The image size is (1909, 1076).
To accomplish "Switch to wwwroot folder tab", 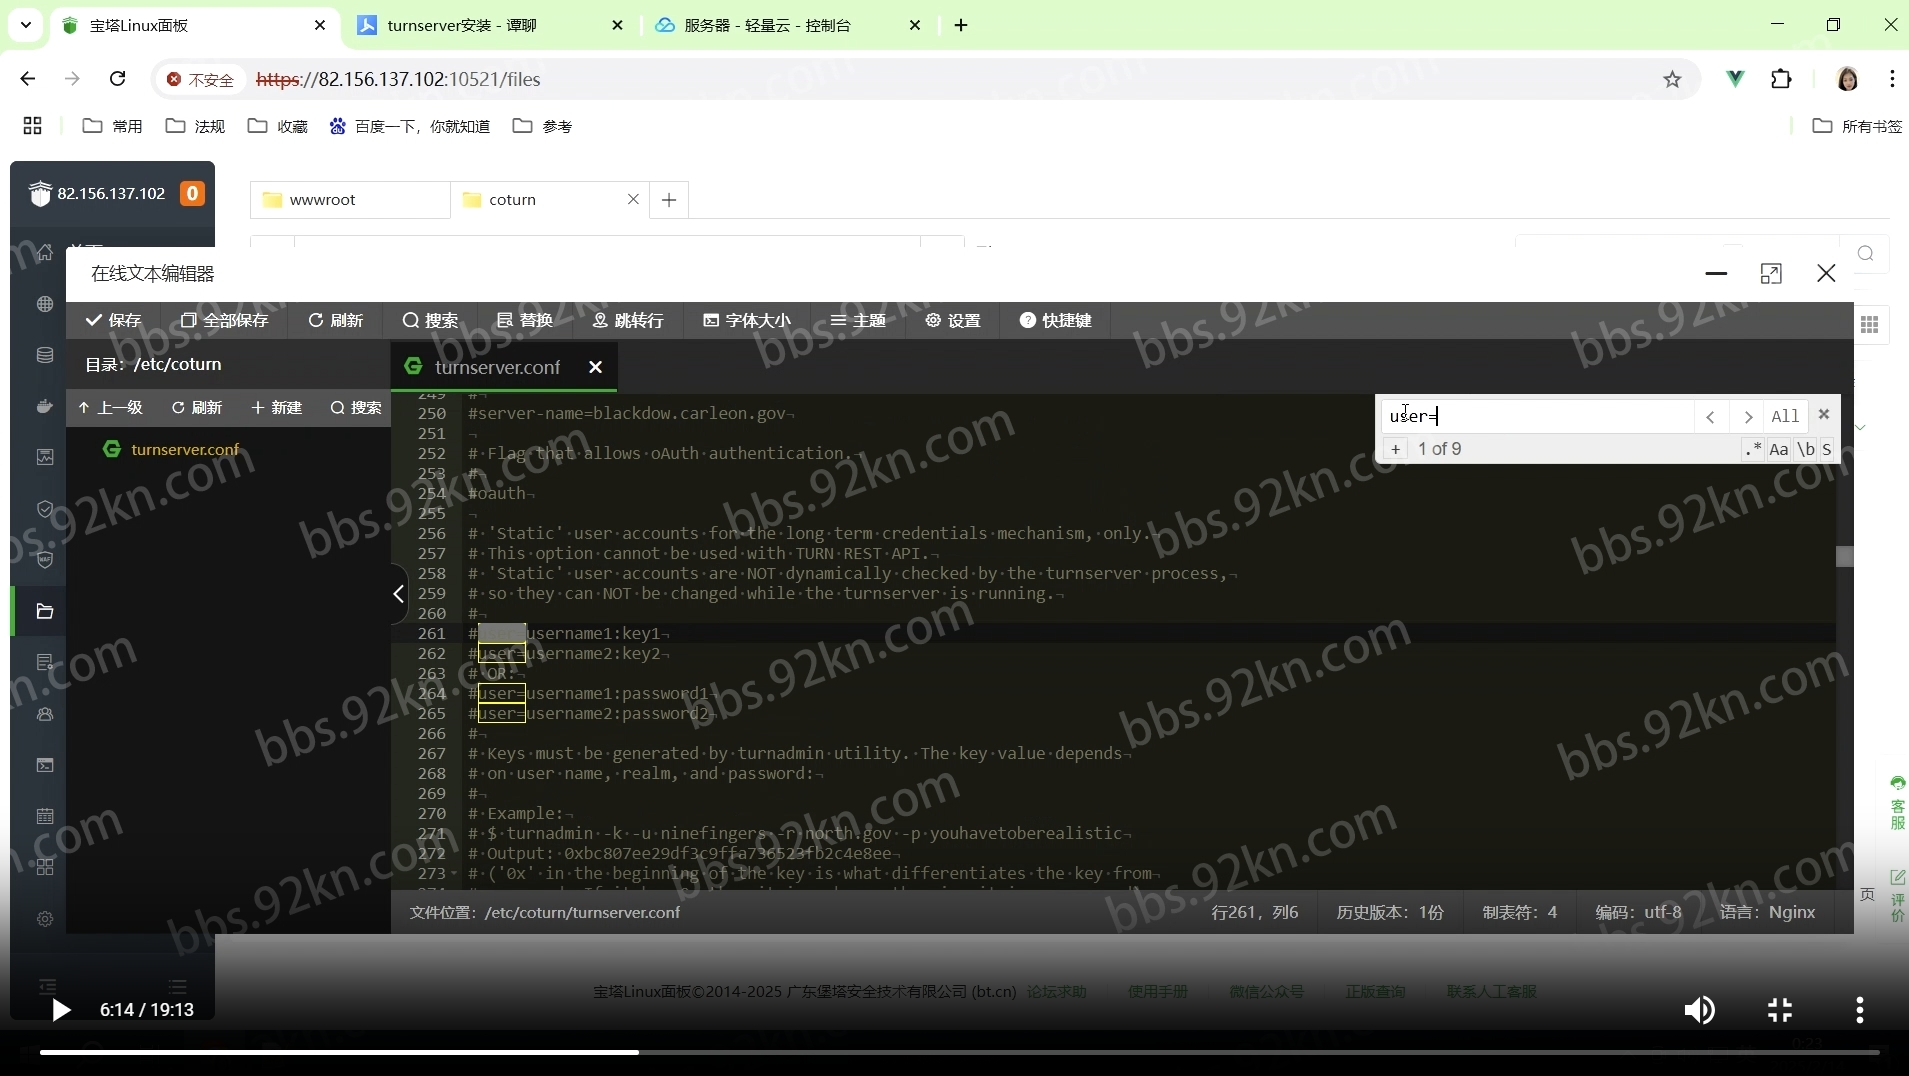I will point(350,200).
